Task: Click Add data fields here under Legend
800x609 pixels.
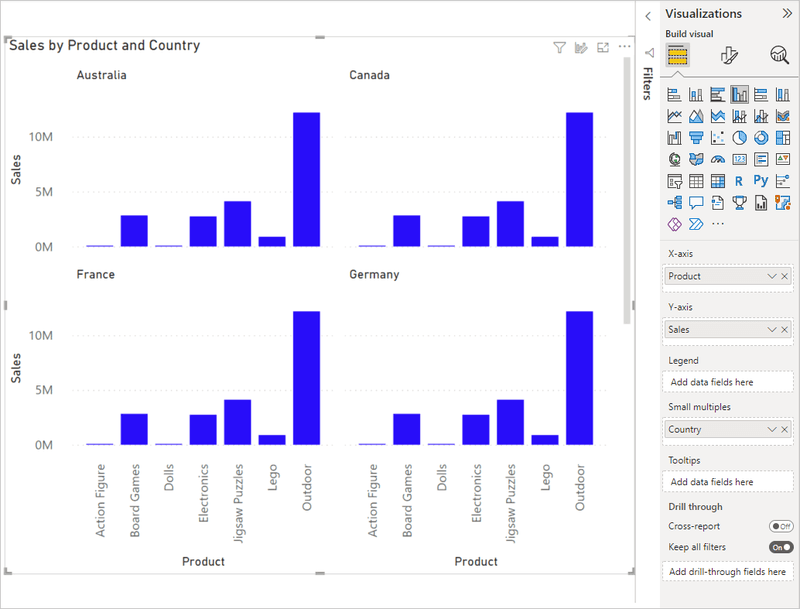Action: 727,381
